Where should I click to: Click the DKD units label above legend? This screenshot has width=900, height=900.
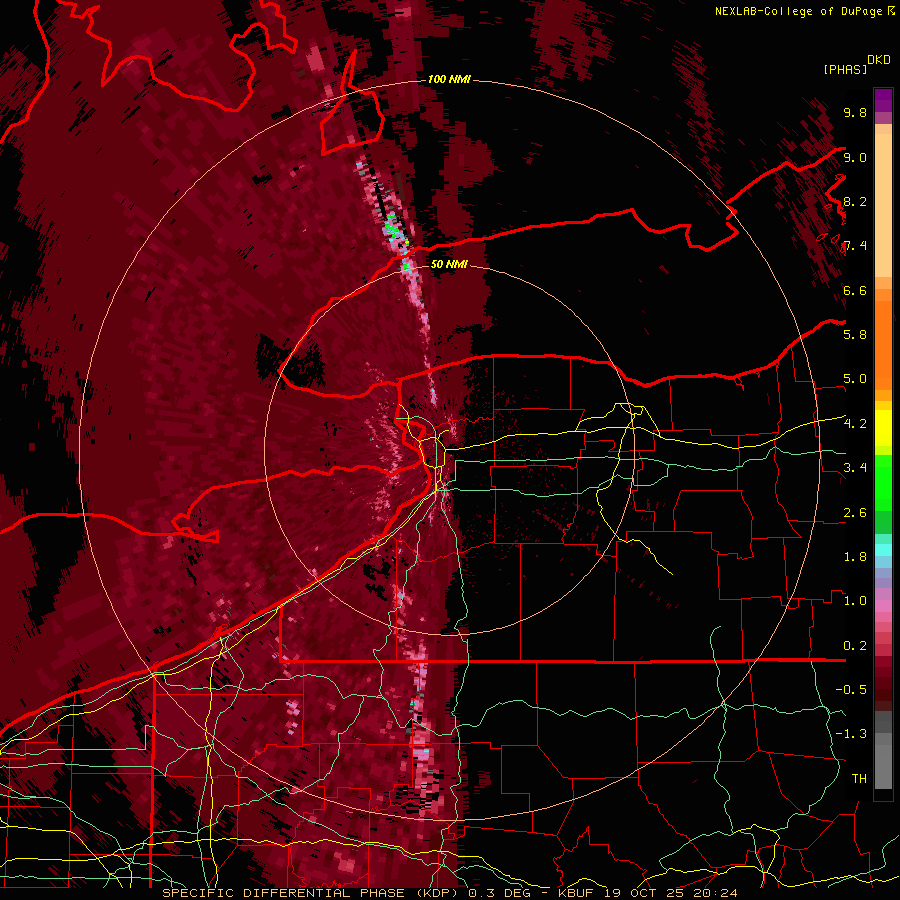pos(879,60)
